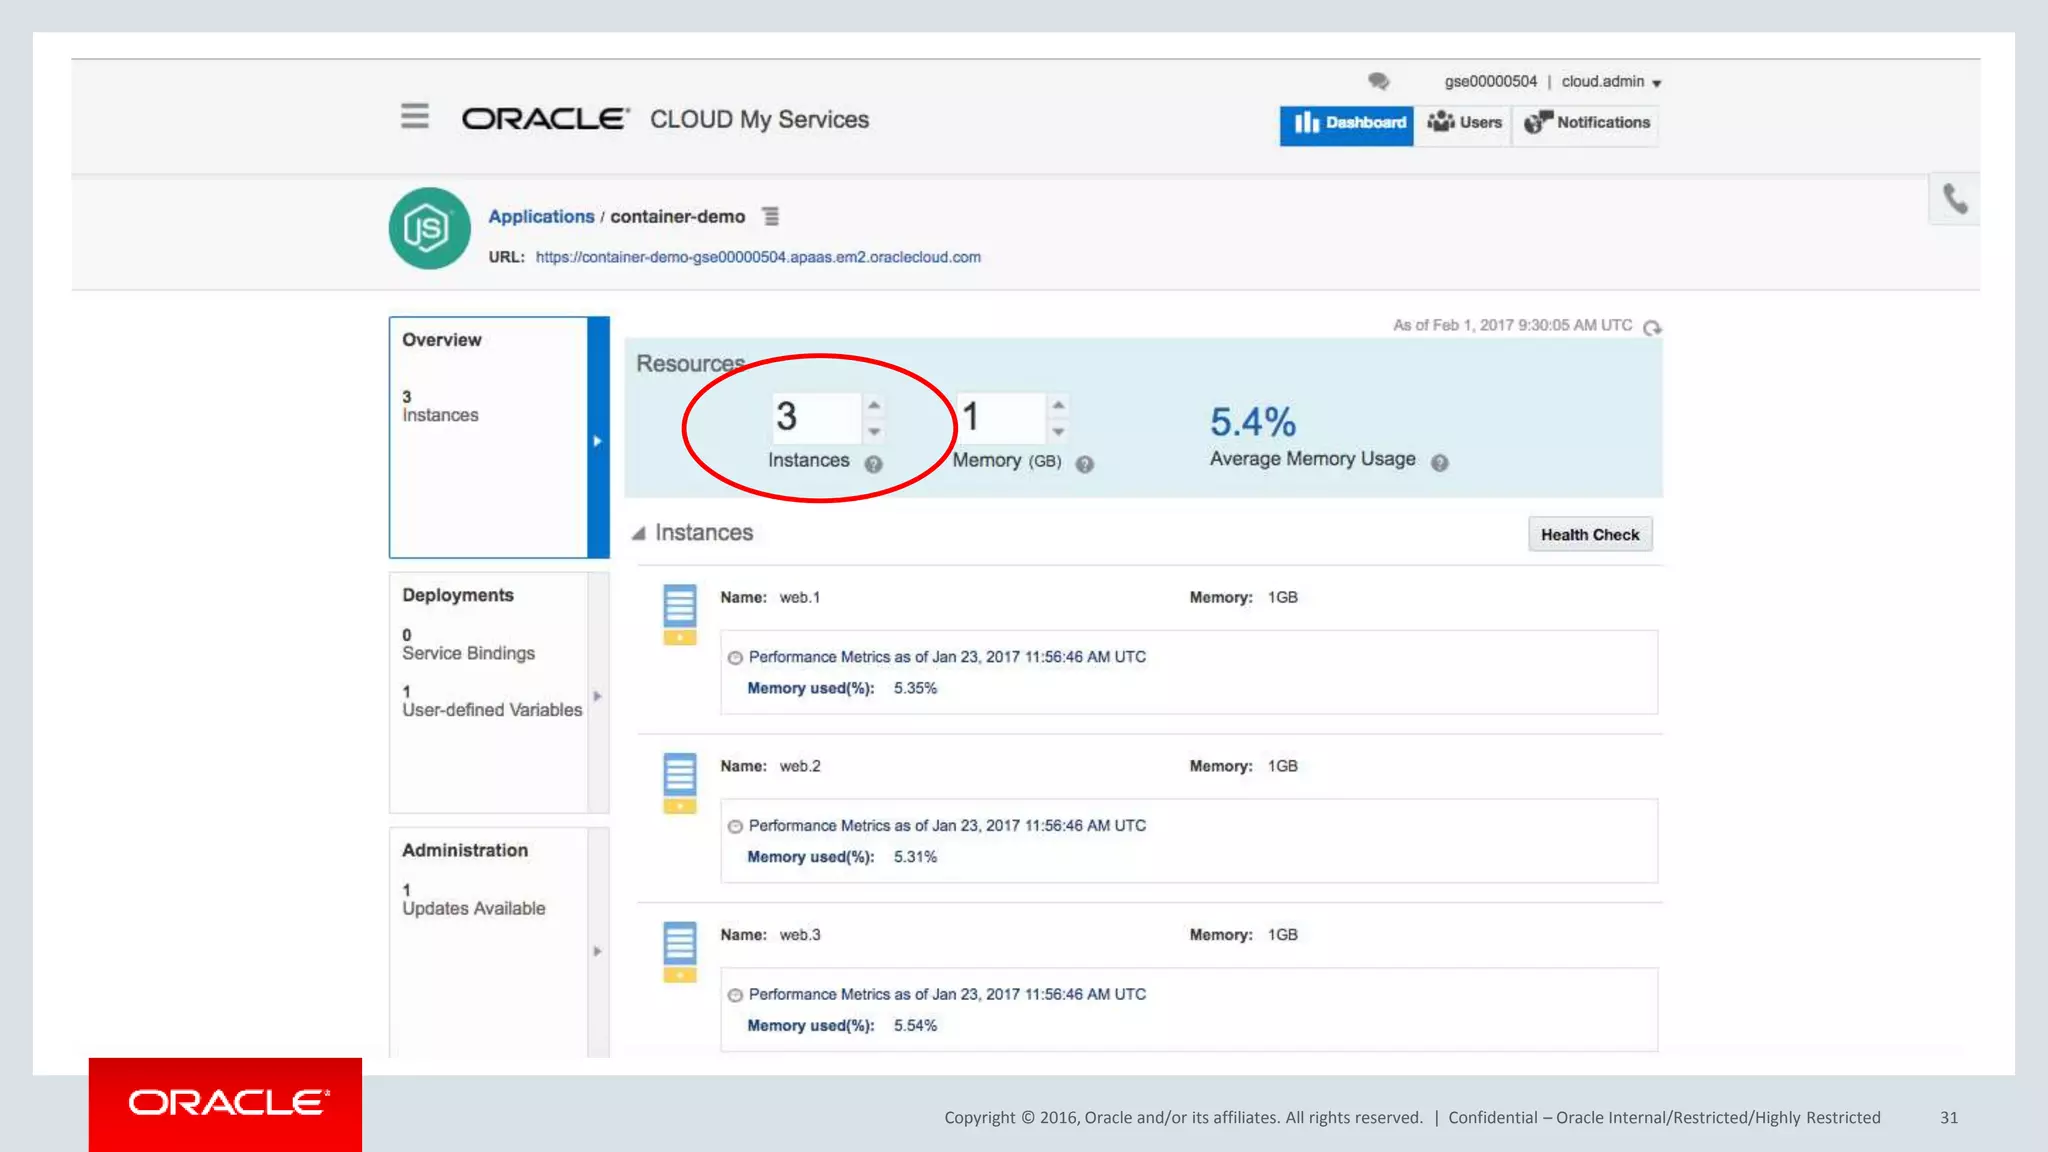Increase the Instances count with up arrow

(874, 405)
